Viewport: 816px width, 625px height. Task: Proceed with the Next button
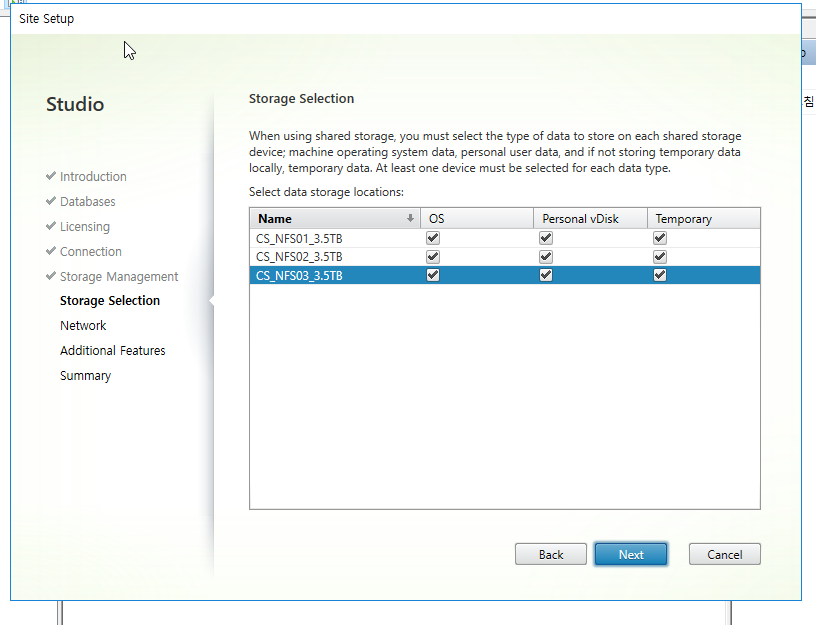tap(631, 555)
